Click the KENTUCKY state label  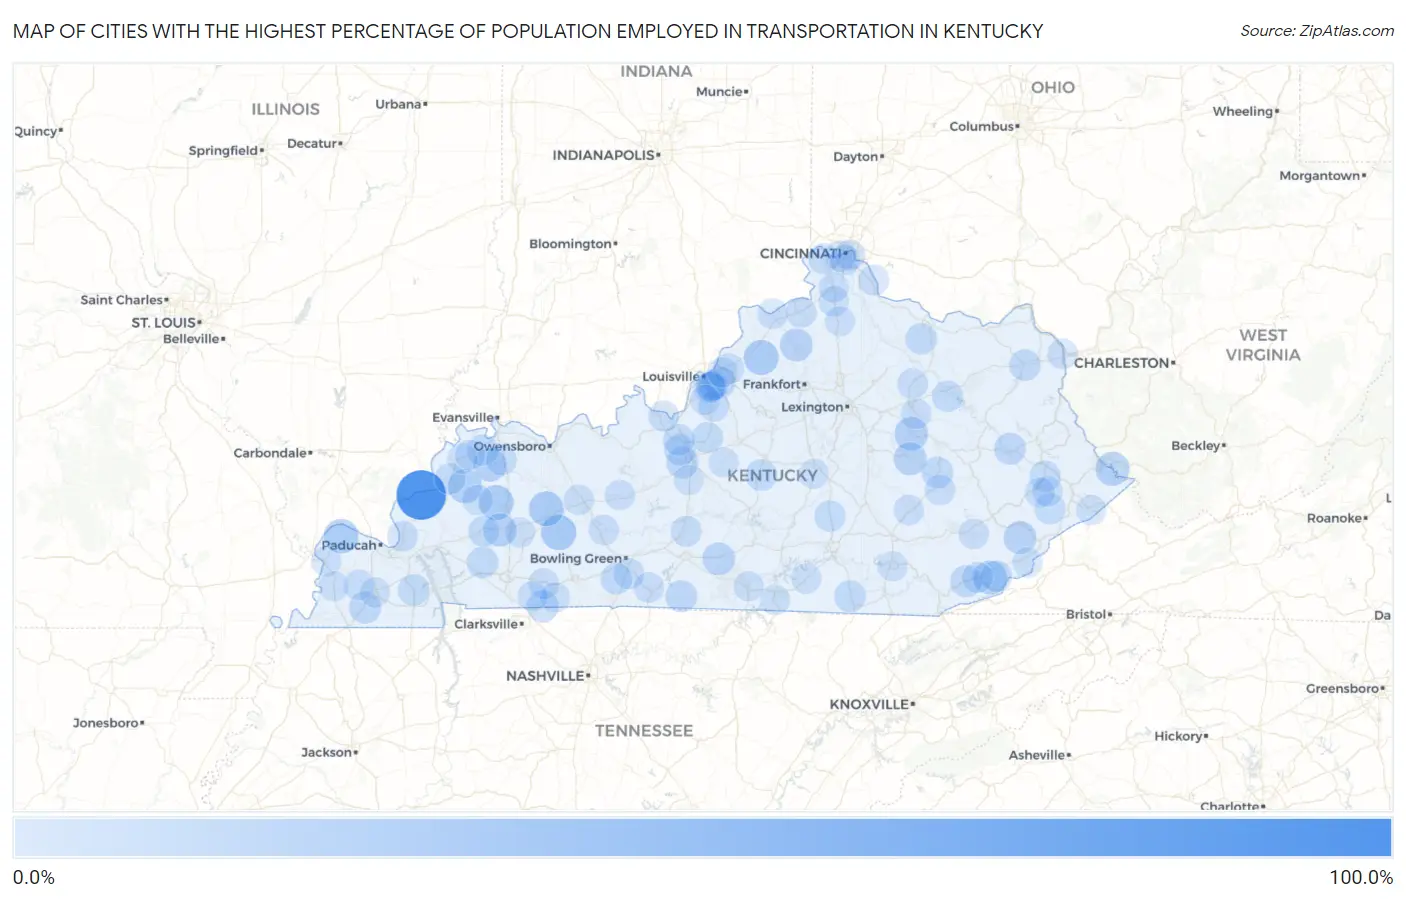tap(772, 476)
